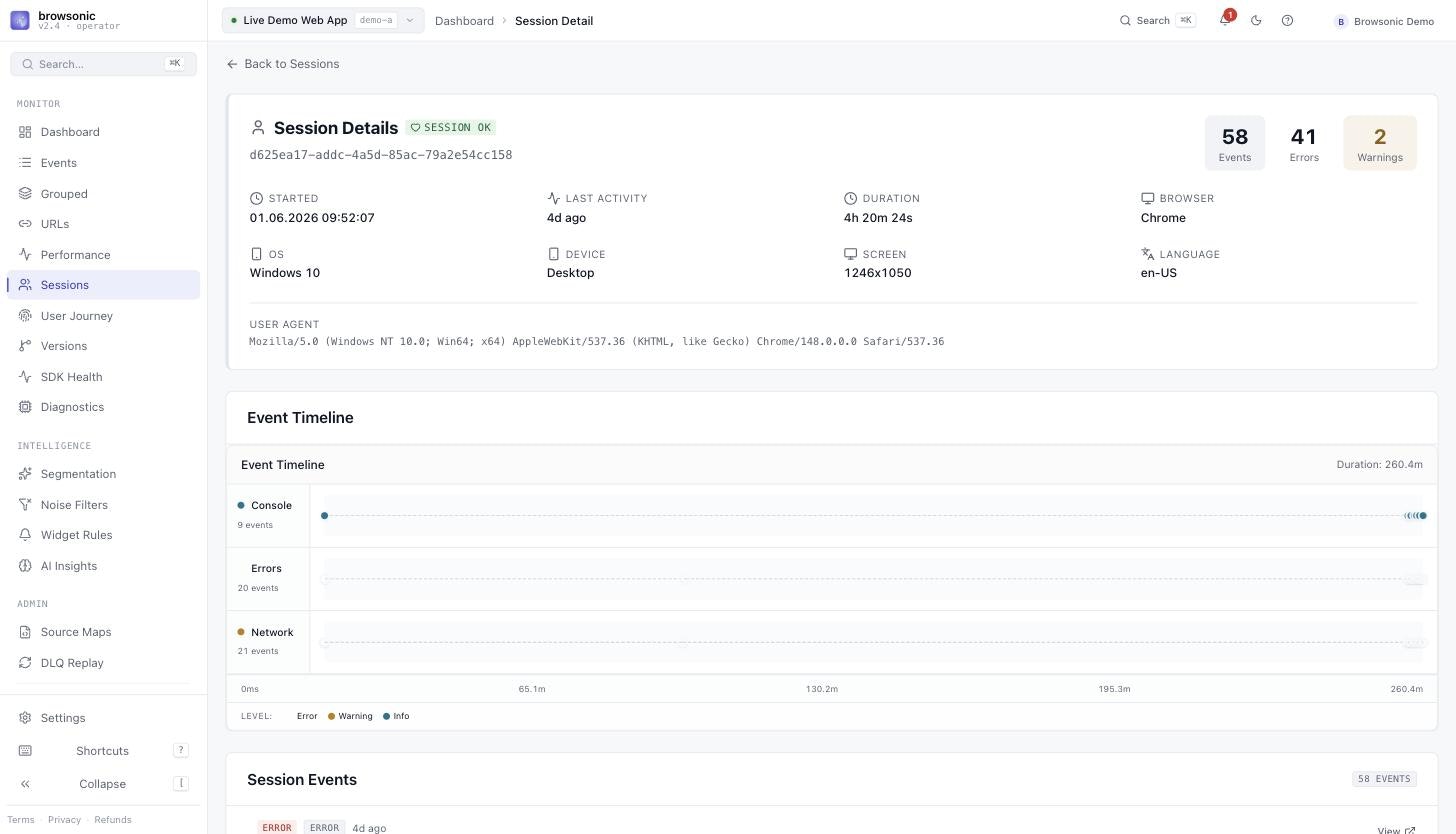Select the Console timeline row label

coord(267,514)
